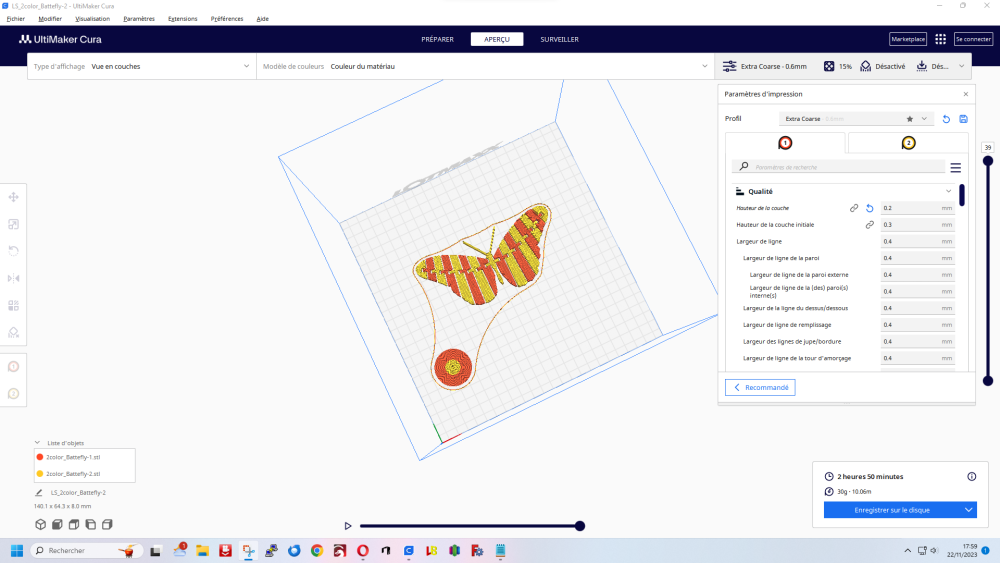Switch to top view icon
Screen dimensions: 1000x563
click(74, 524)
